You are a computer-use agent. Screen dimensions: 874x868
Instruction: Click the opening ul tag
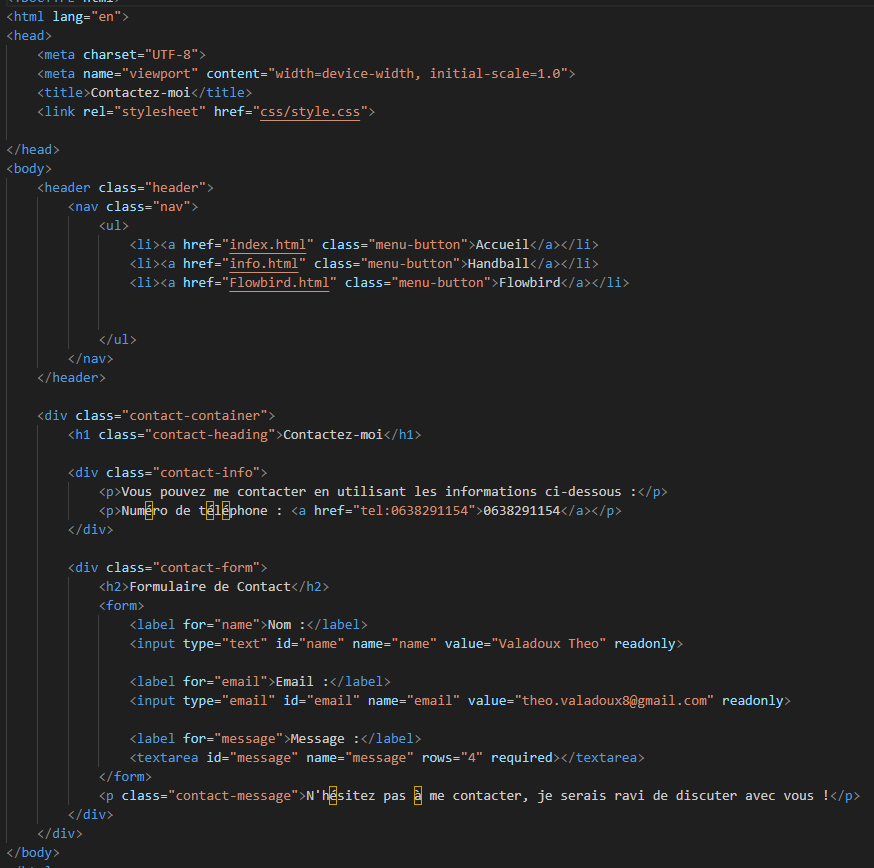(x=114, y=226)
